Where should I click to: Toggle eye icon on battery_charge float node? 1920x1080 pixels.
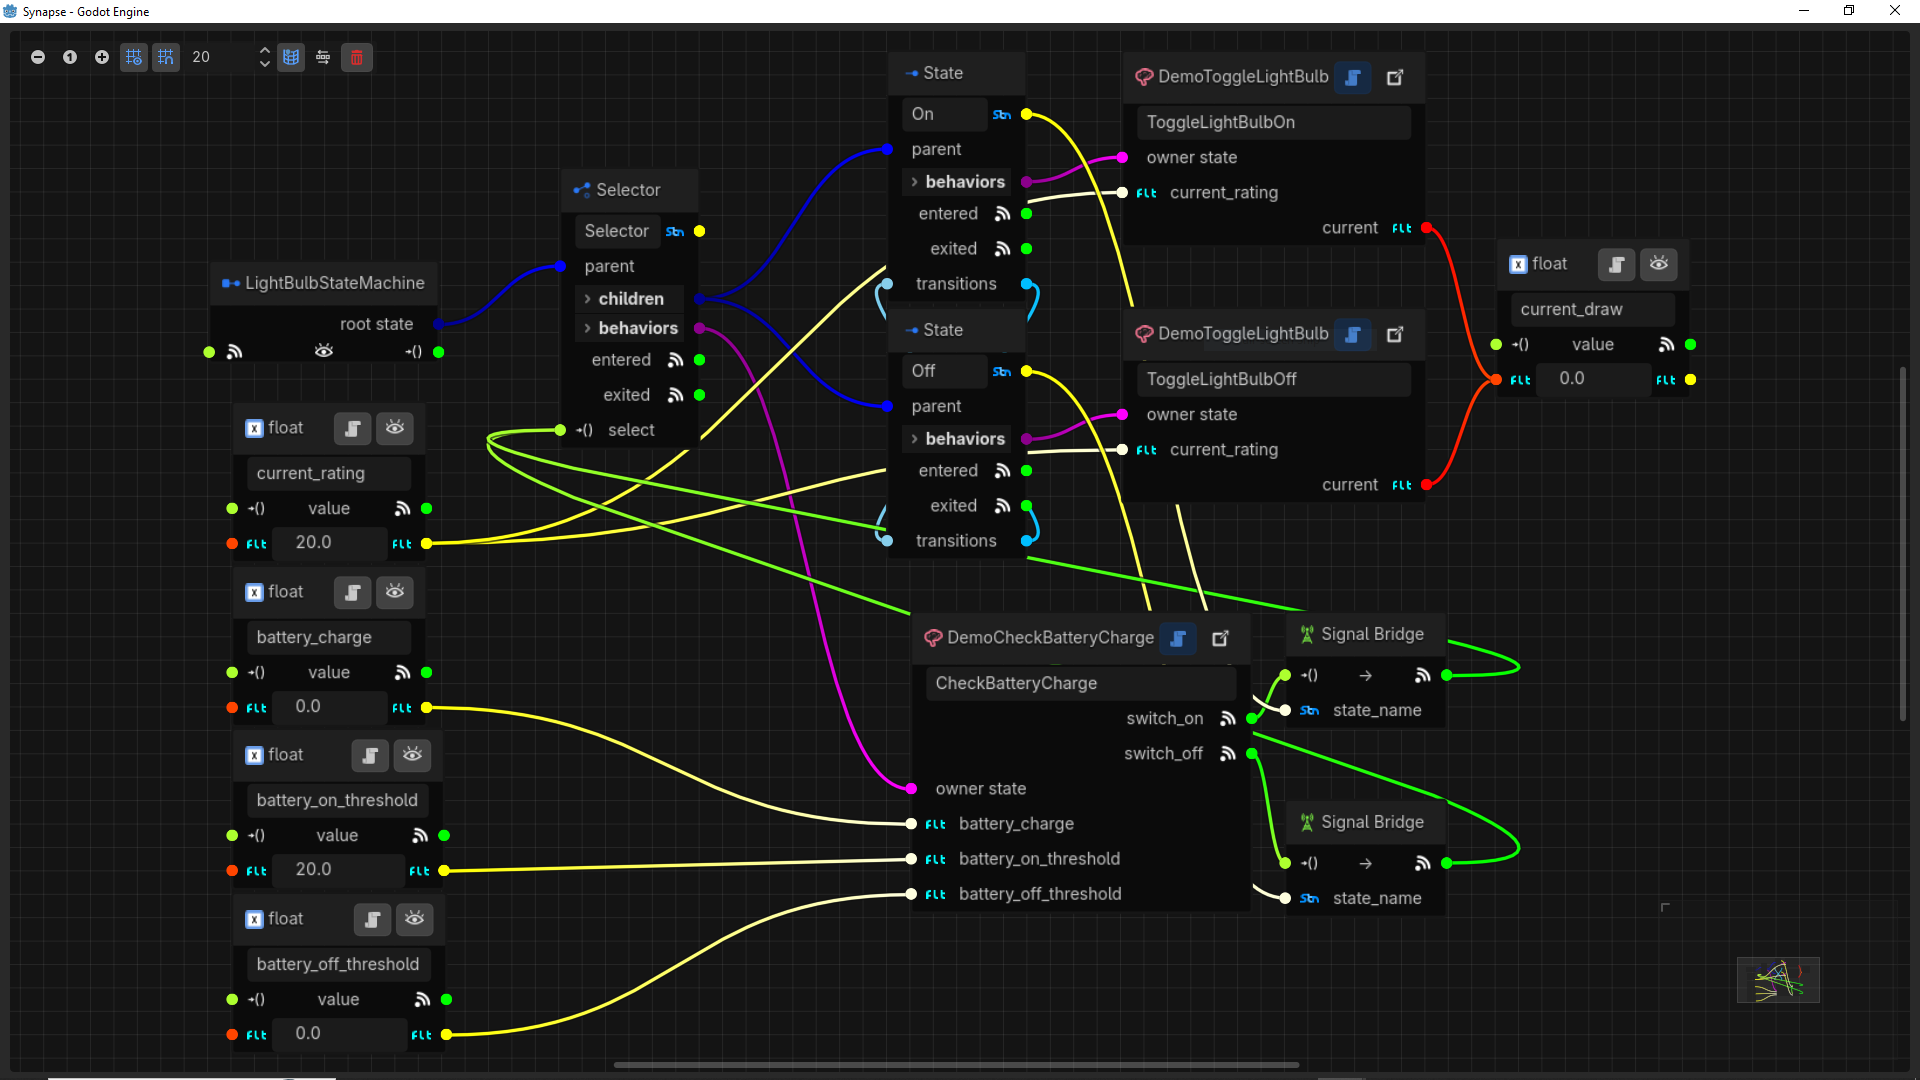(x=395, y=592)
